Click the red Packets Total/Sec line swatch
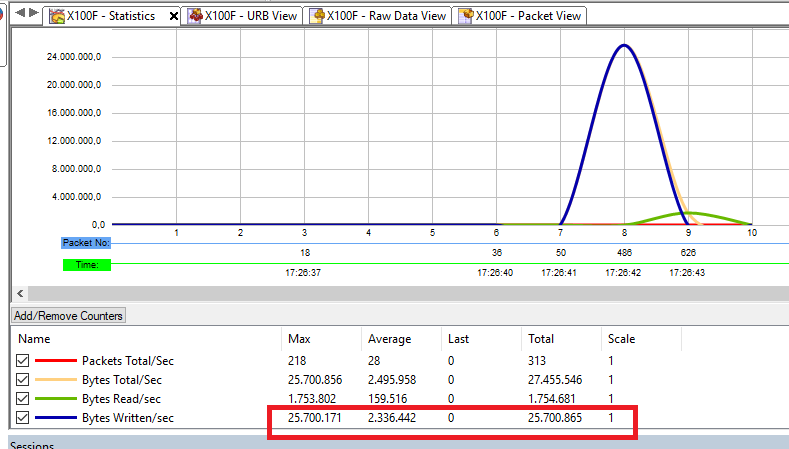This screenshot has width=789, height=449. coord(54,360)
